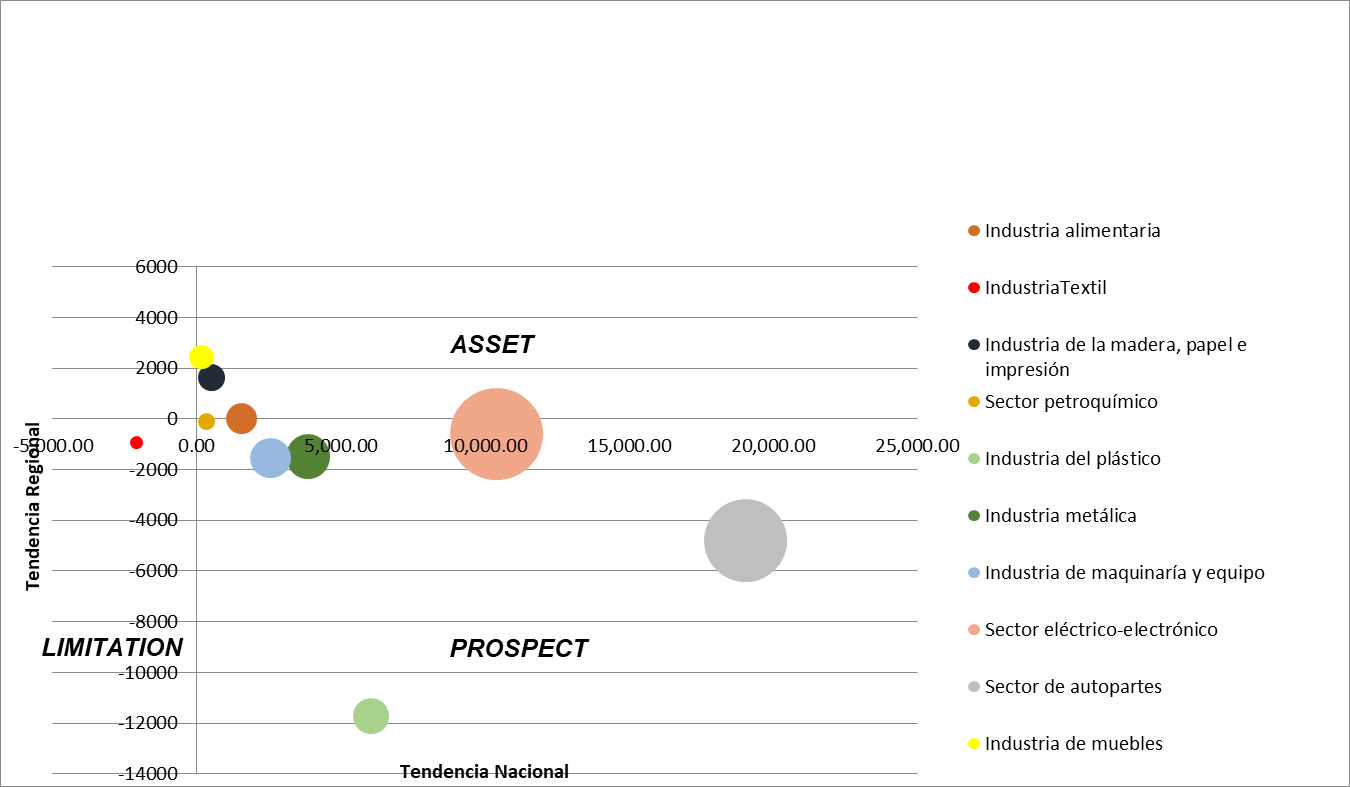Select the Sector de autopartes legend entry
The height and width of the screenshot is (787, 1350).
pos(1072,687)
